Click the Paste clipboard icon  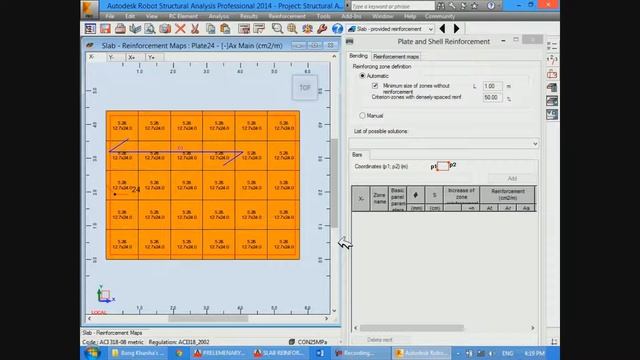[225, 29]
